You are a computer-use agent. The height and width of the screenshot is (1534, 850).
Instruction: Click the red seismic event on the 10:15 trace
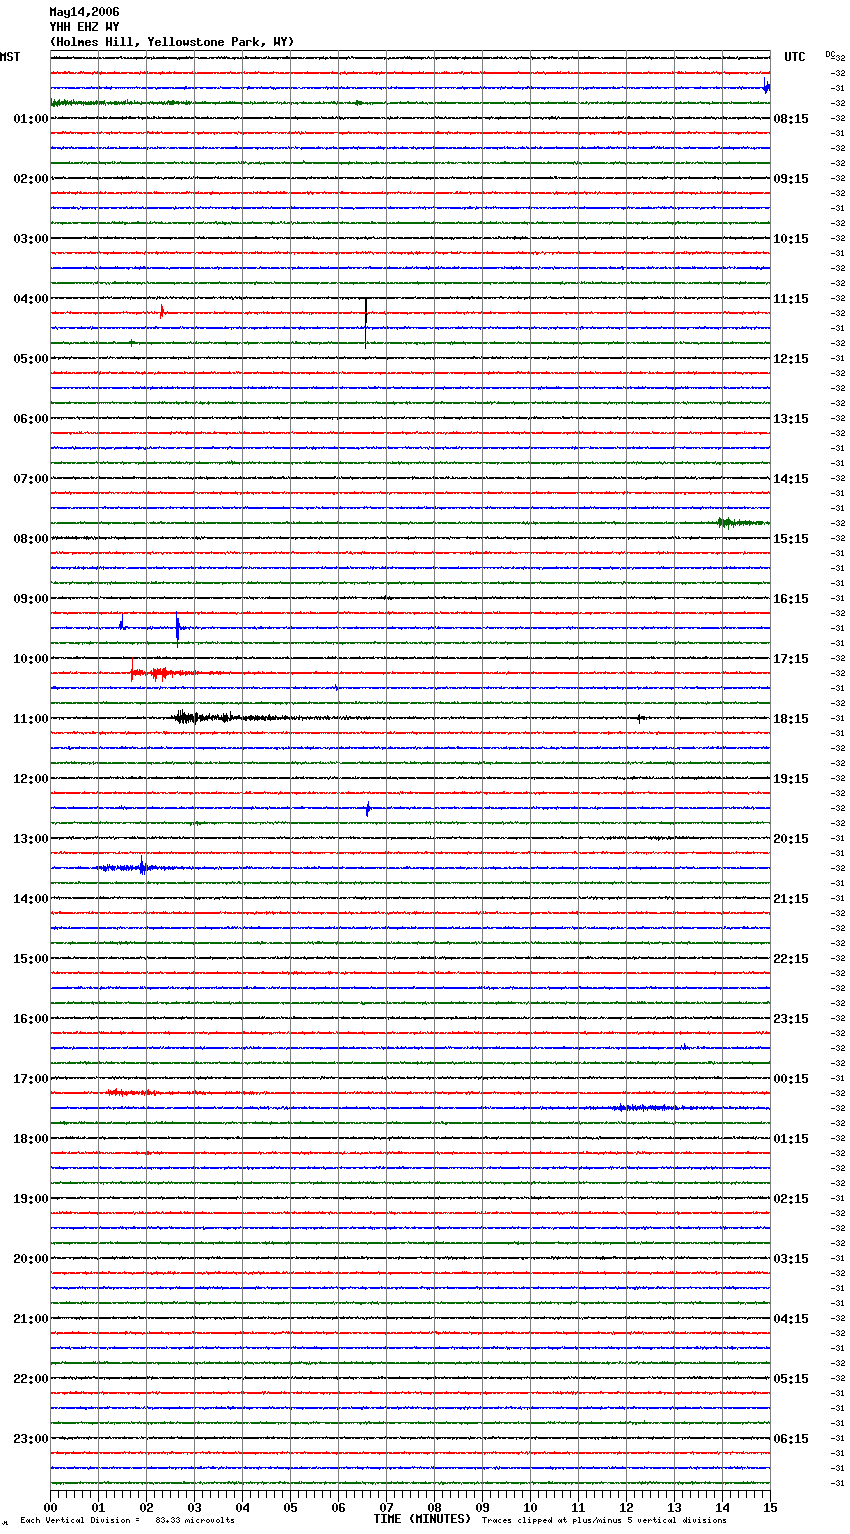point(160,673)
